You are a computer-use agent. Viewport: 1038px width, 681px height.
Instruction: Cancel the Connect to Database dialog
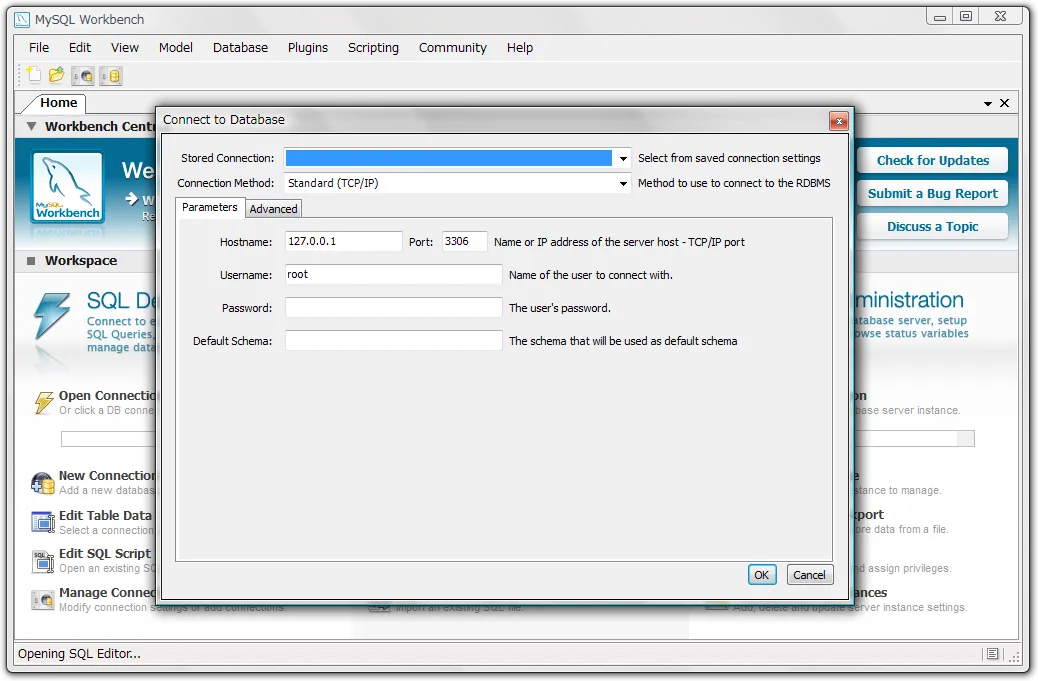pyautogui.click(x=809, y=575)
